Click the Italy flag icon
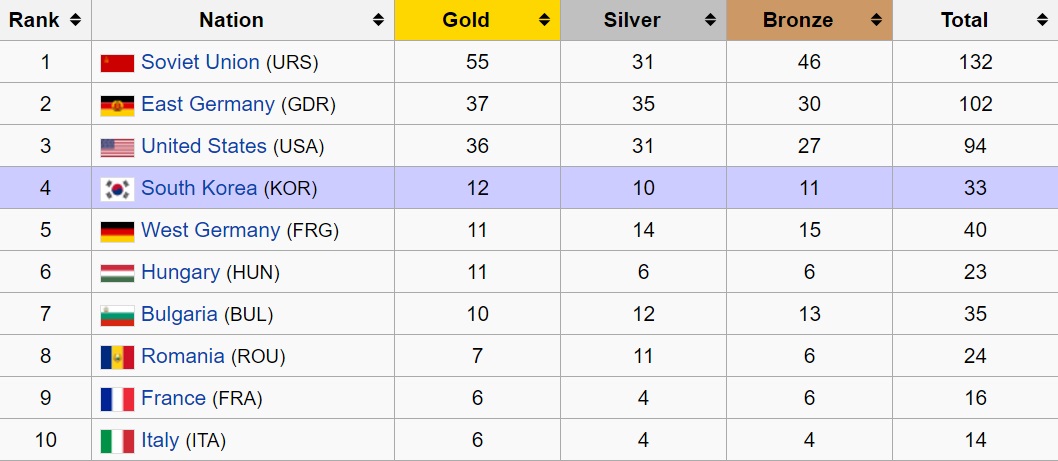Image resolution: width=1058 pixels, height=461 pixels. coord(117,441)
